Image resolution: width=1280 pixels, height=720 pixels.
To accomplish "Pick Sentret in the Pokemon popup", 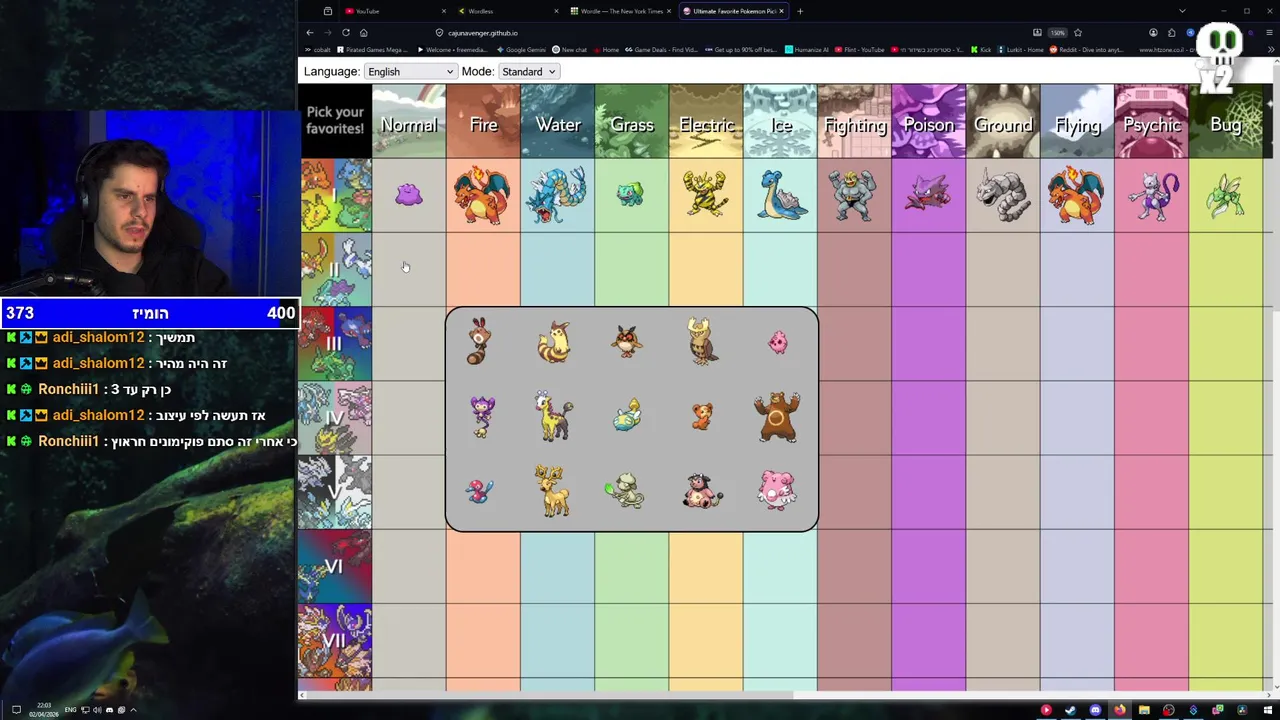I will click(x=480, y=342).
